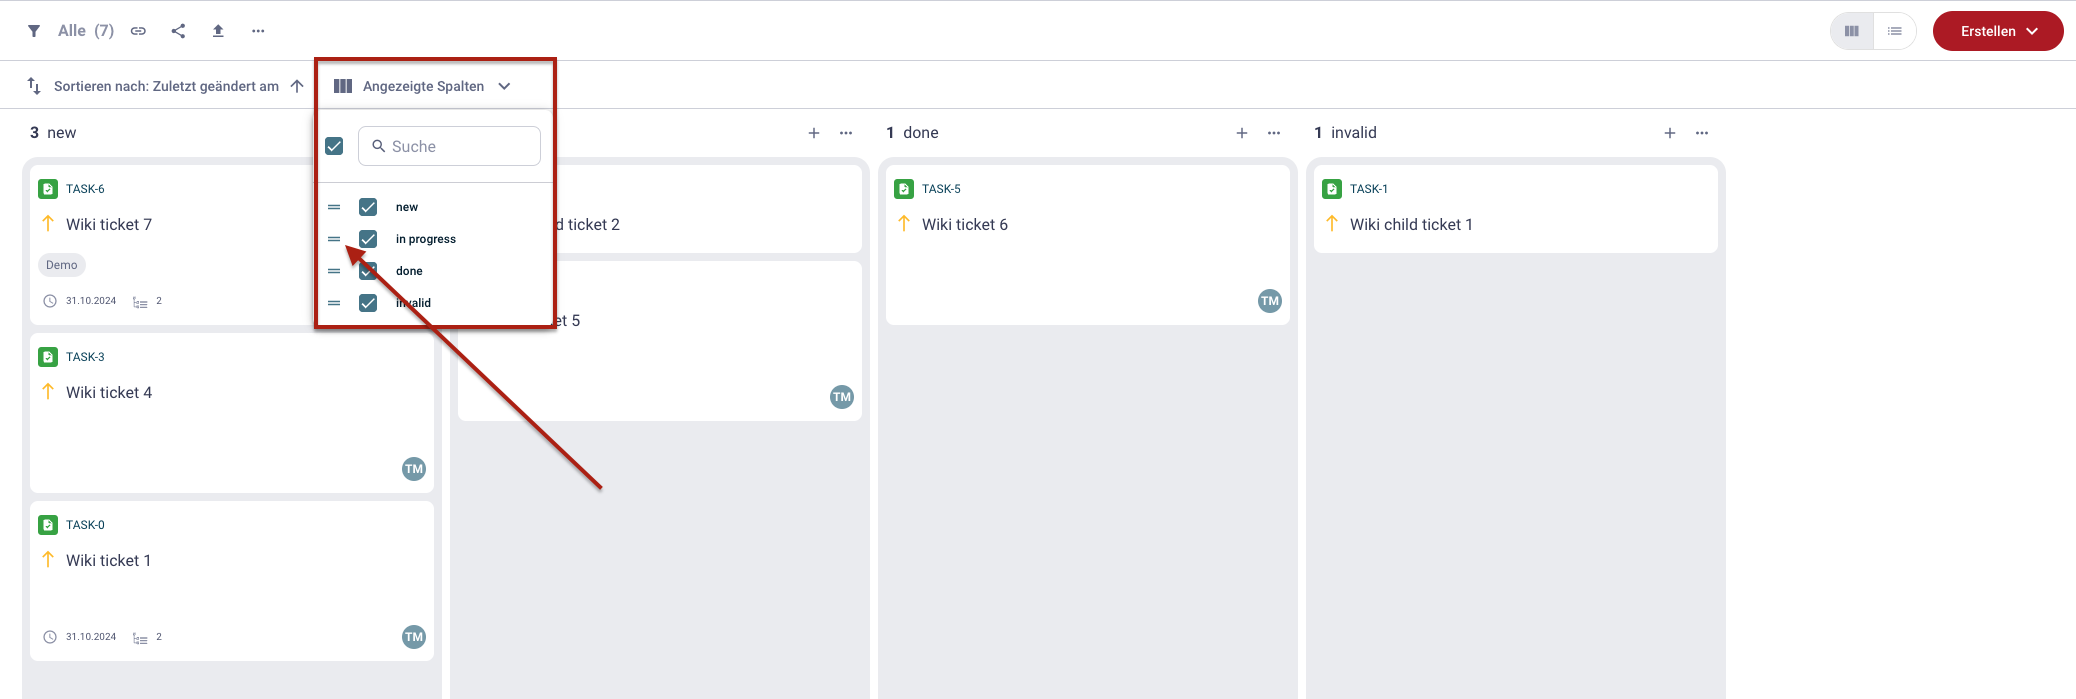This screenshot has width=2076, height=699.
Task: Click Alle (7) filter label
Action: (x=86, y=31)
